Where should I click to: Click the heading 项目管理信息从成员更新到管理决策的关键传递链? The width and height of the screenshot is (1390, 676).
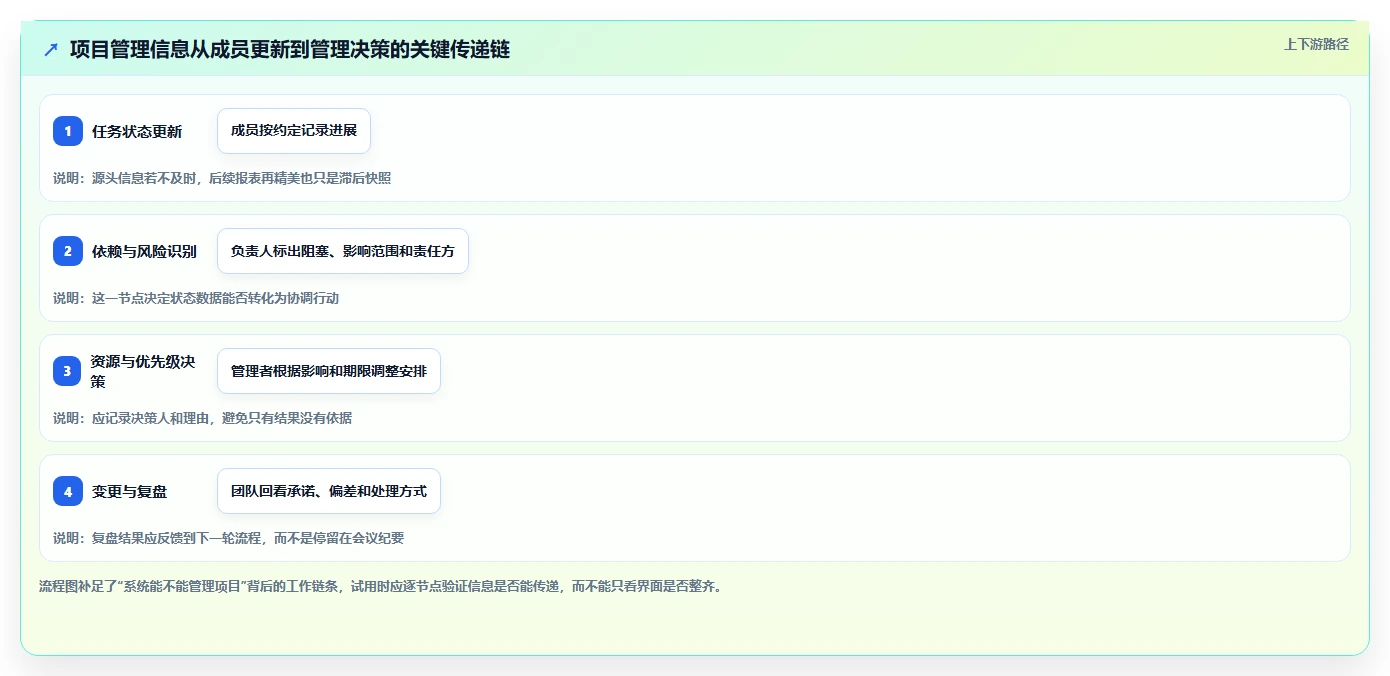(x=290, y=49)
